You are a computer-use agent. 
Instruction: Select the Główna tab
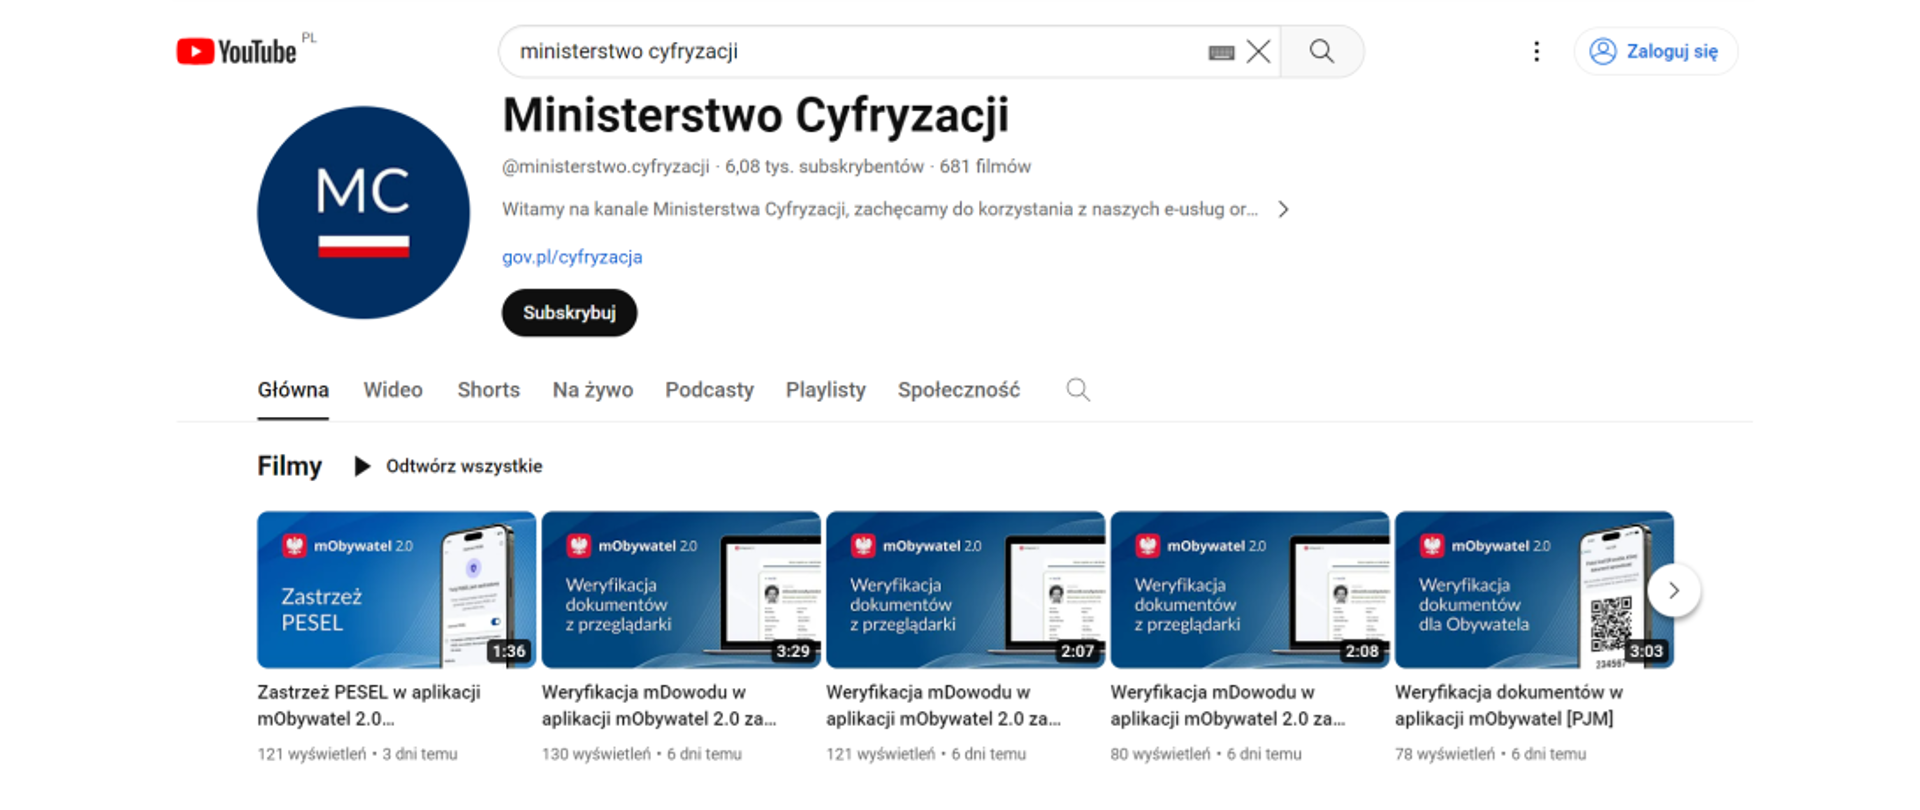coord(293,390)
